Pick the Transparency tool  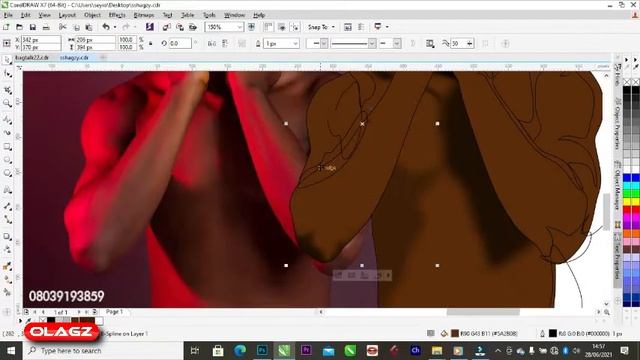(x=7, y=249)
